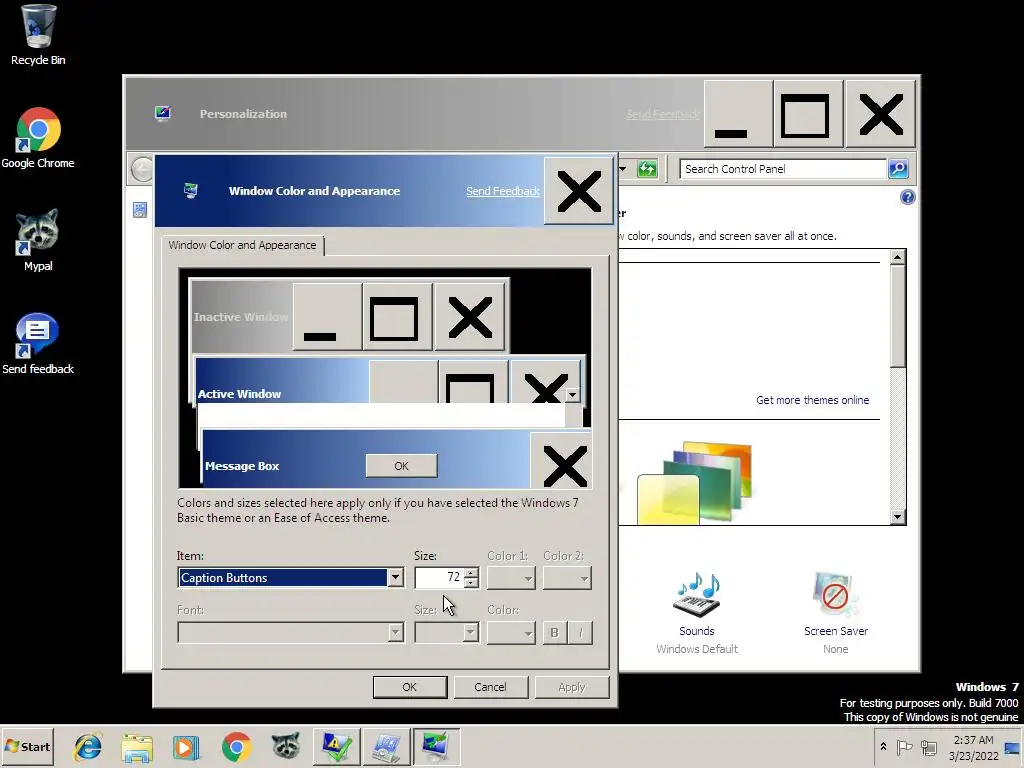Click Inactive Window title in preview
This screenshot has width=1024, height=768.
[x=240, y=317]
